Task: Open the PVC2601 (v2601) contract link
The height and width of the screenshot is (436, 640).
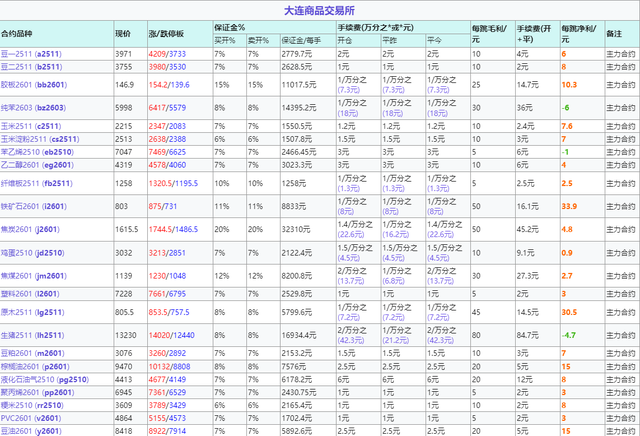Action: [x=31, y=418]
